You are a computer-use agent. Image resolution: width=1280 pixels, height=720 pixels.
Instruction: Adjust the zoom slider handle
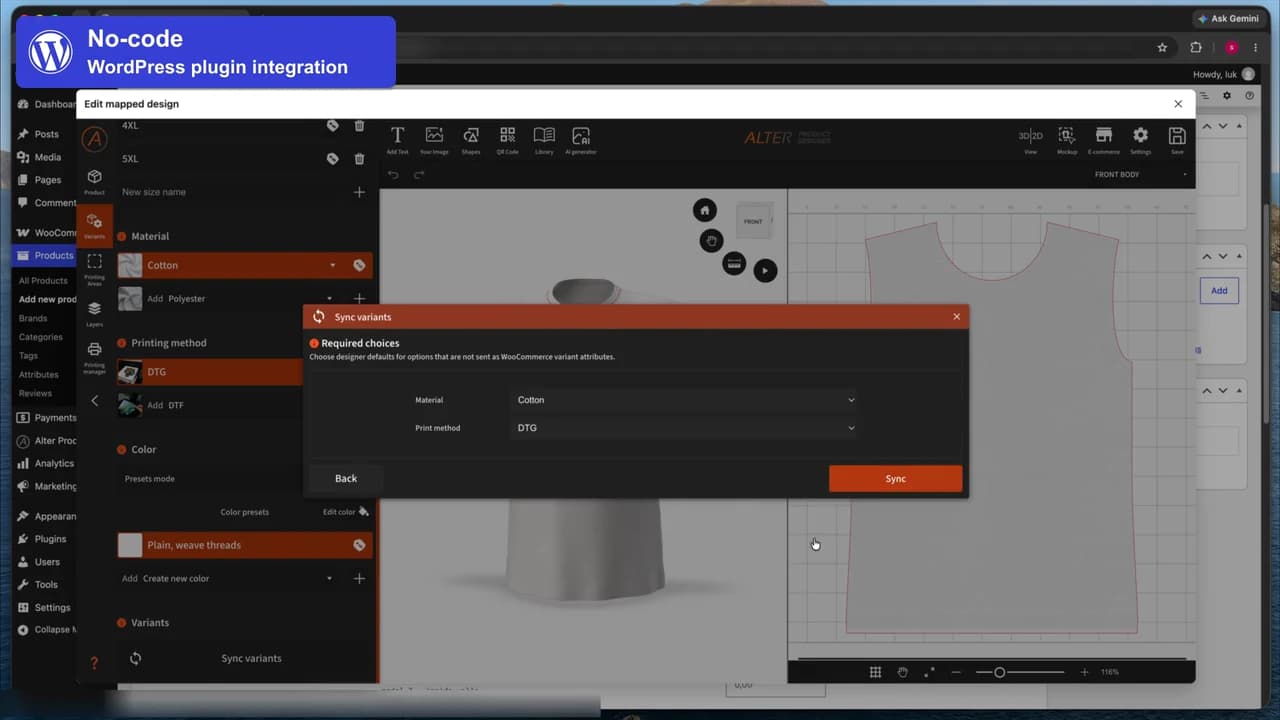[x=999, y=672]
